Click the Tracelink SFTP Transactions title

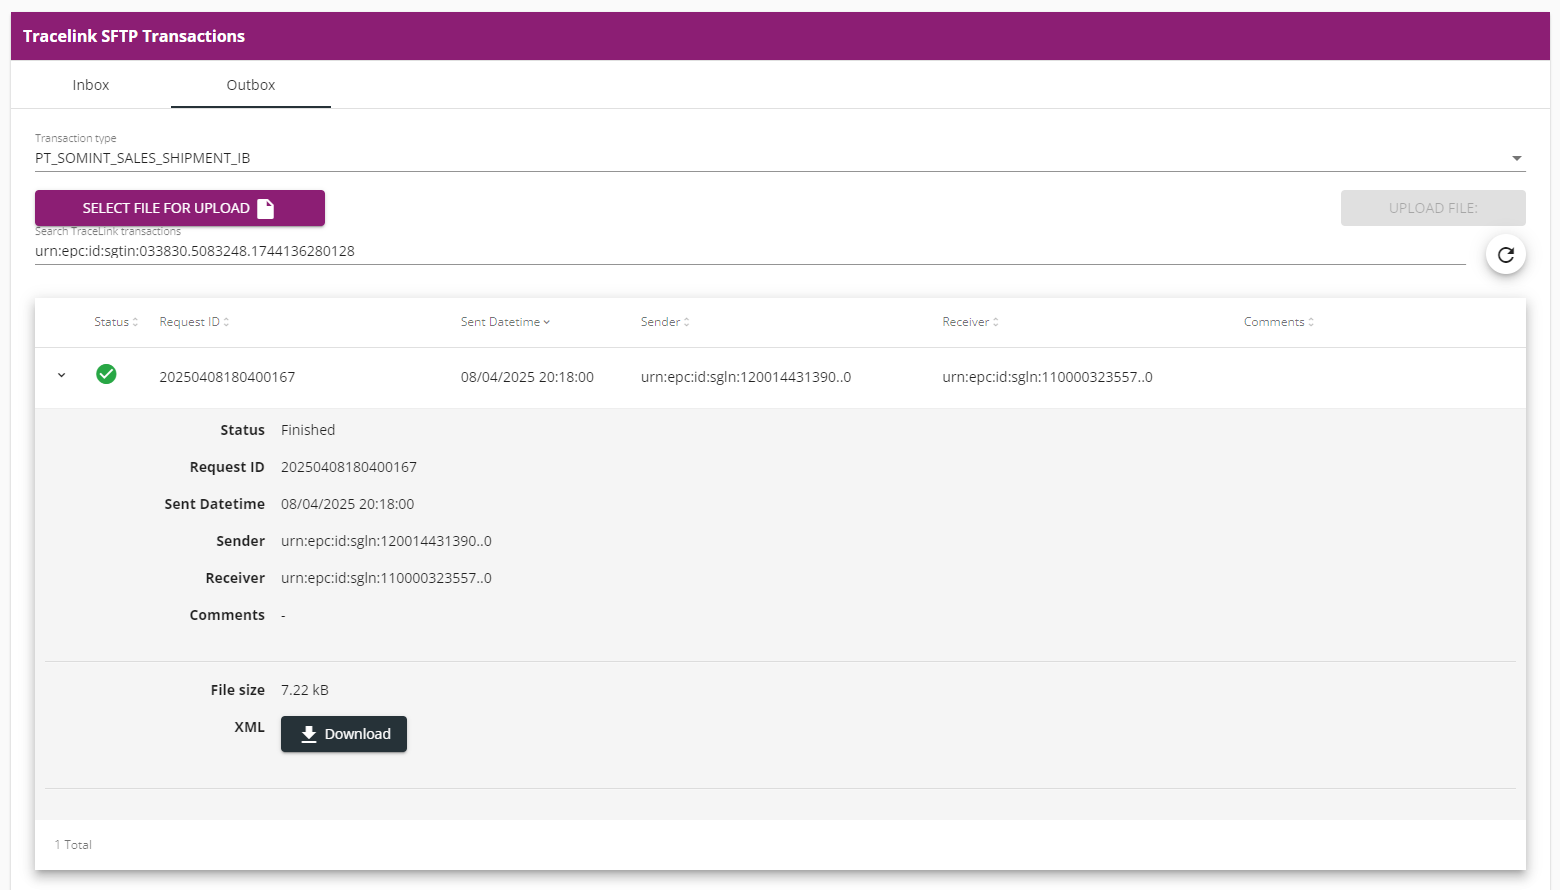point(134,36)
